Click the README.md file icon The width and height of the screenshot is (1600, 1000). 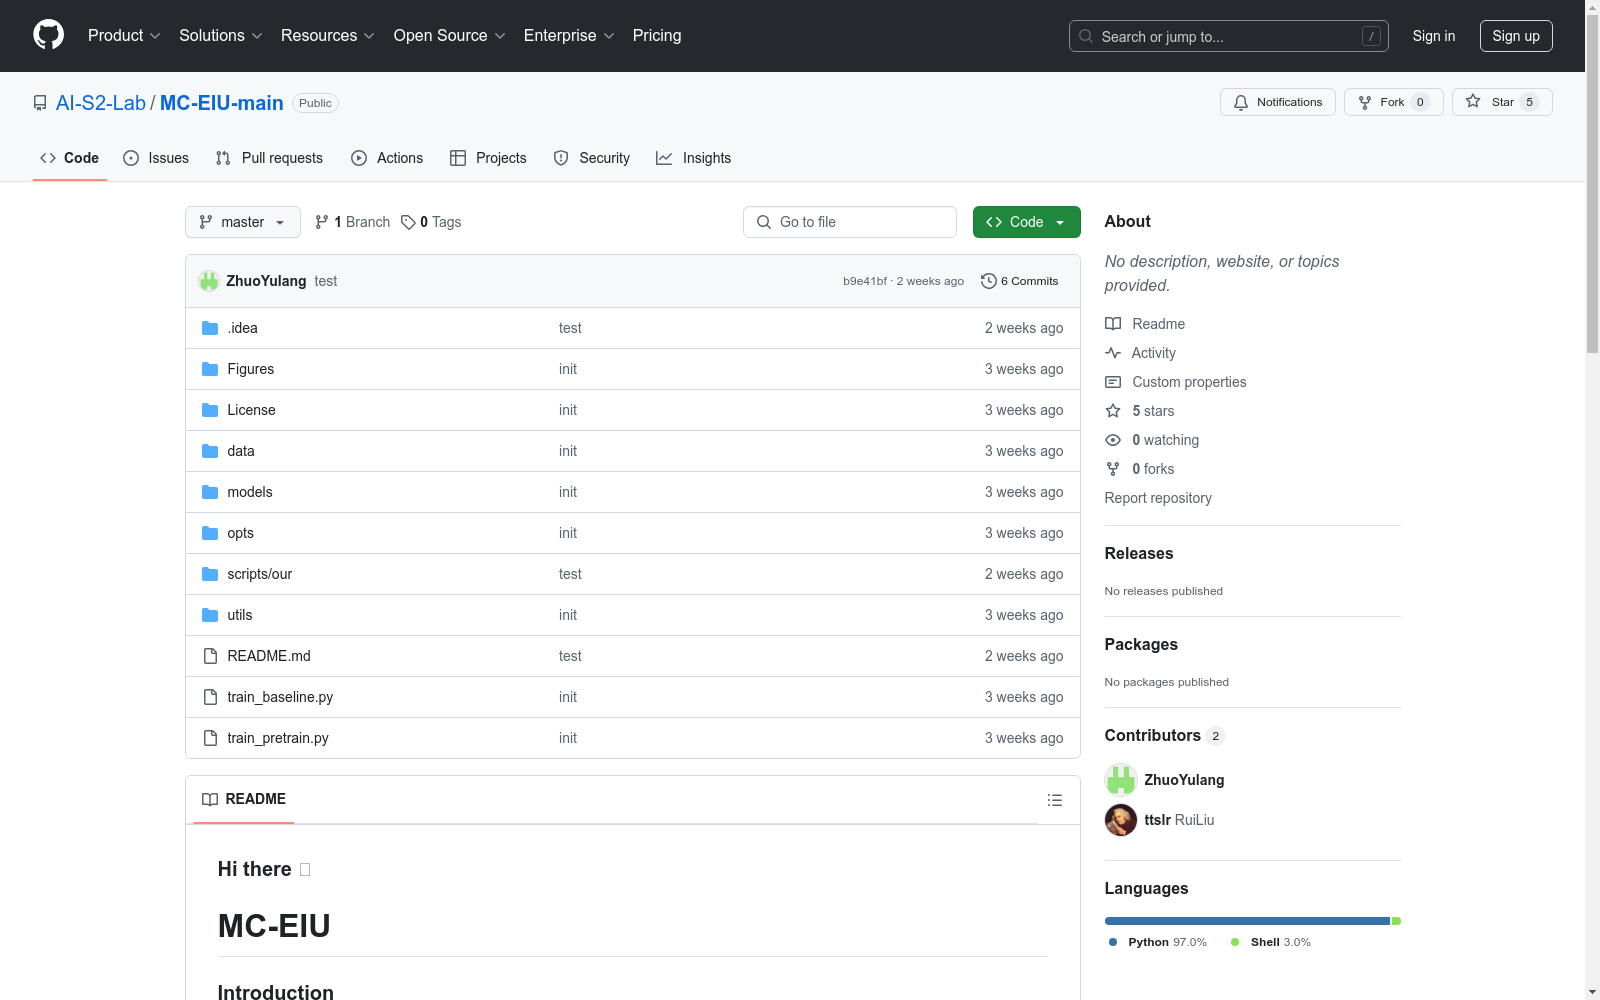pos(210,656)
